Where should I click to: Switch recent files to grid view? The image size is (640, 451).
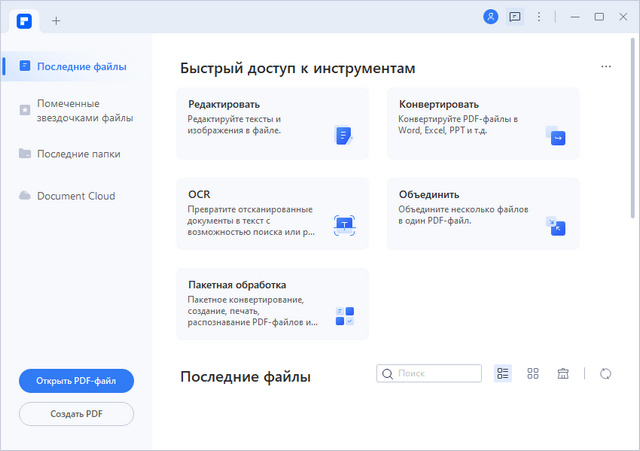[533, 374]
